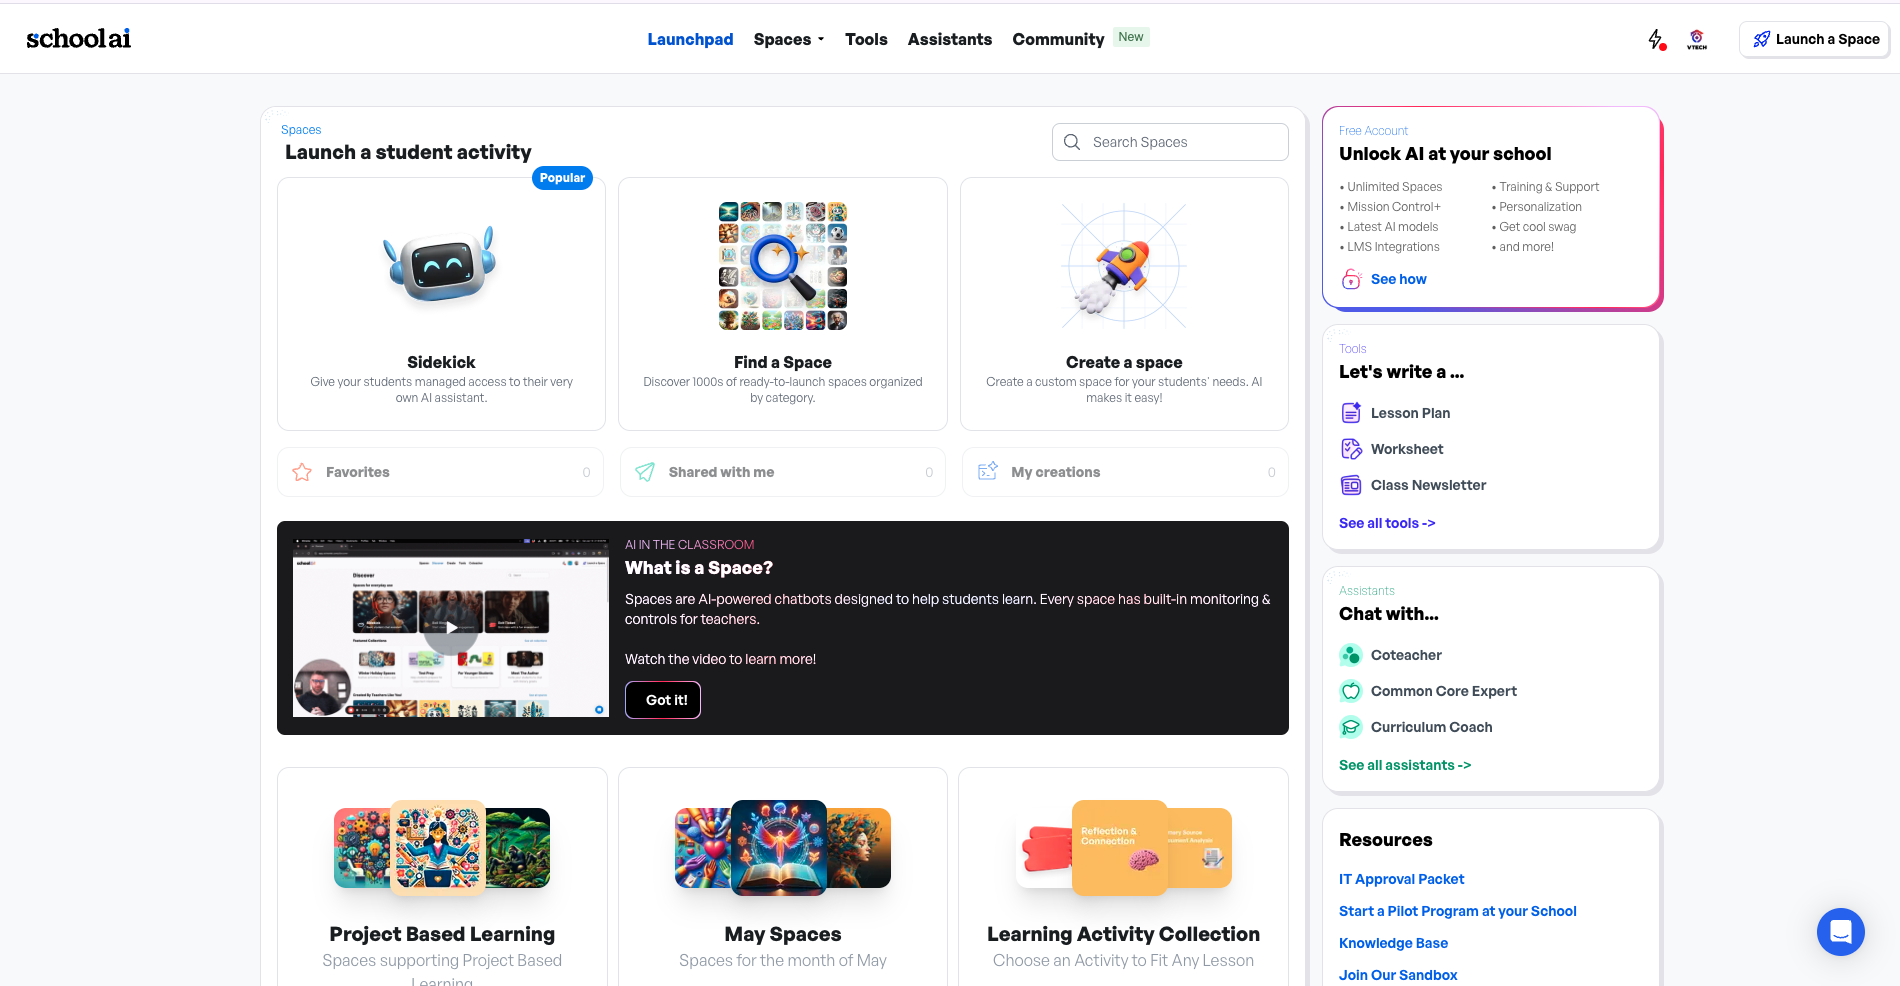Open See all assistants link
The image size is (1900, 986).
pyautogui.click(x=1405, y=765)
